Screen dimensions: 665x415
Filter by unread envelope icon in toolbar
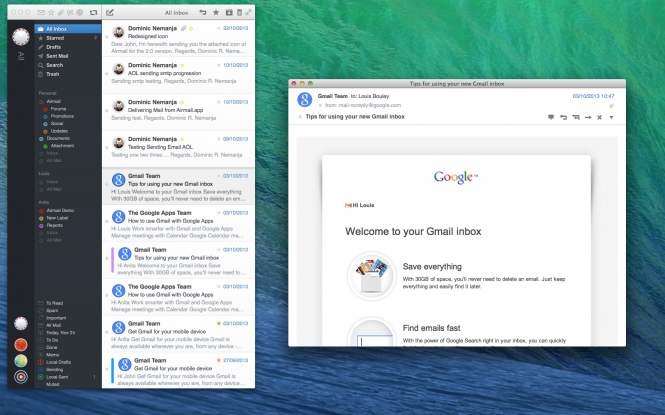point(41,12)
